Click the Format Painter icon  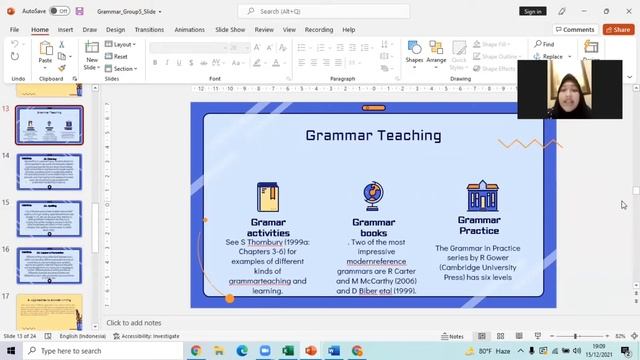click(62, 68)
